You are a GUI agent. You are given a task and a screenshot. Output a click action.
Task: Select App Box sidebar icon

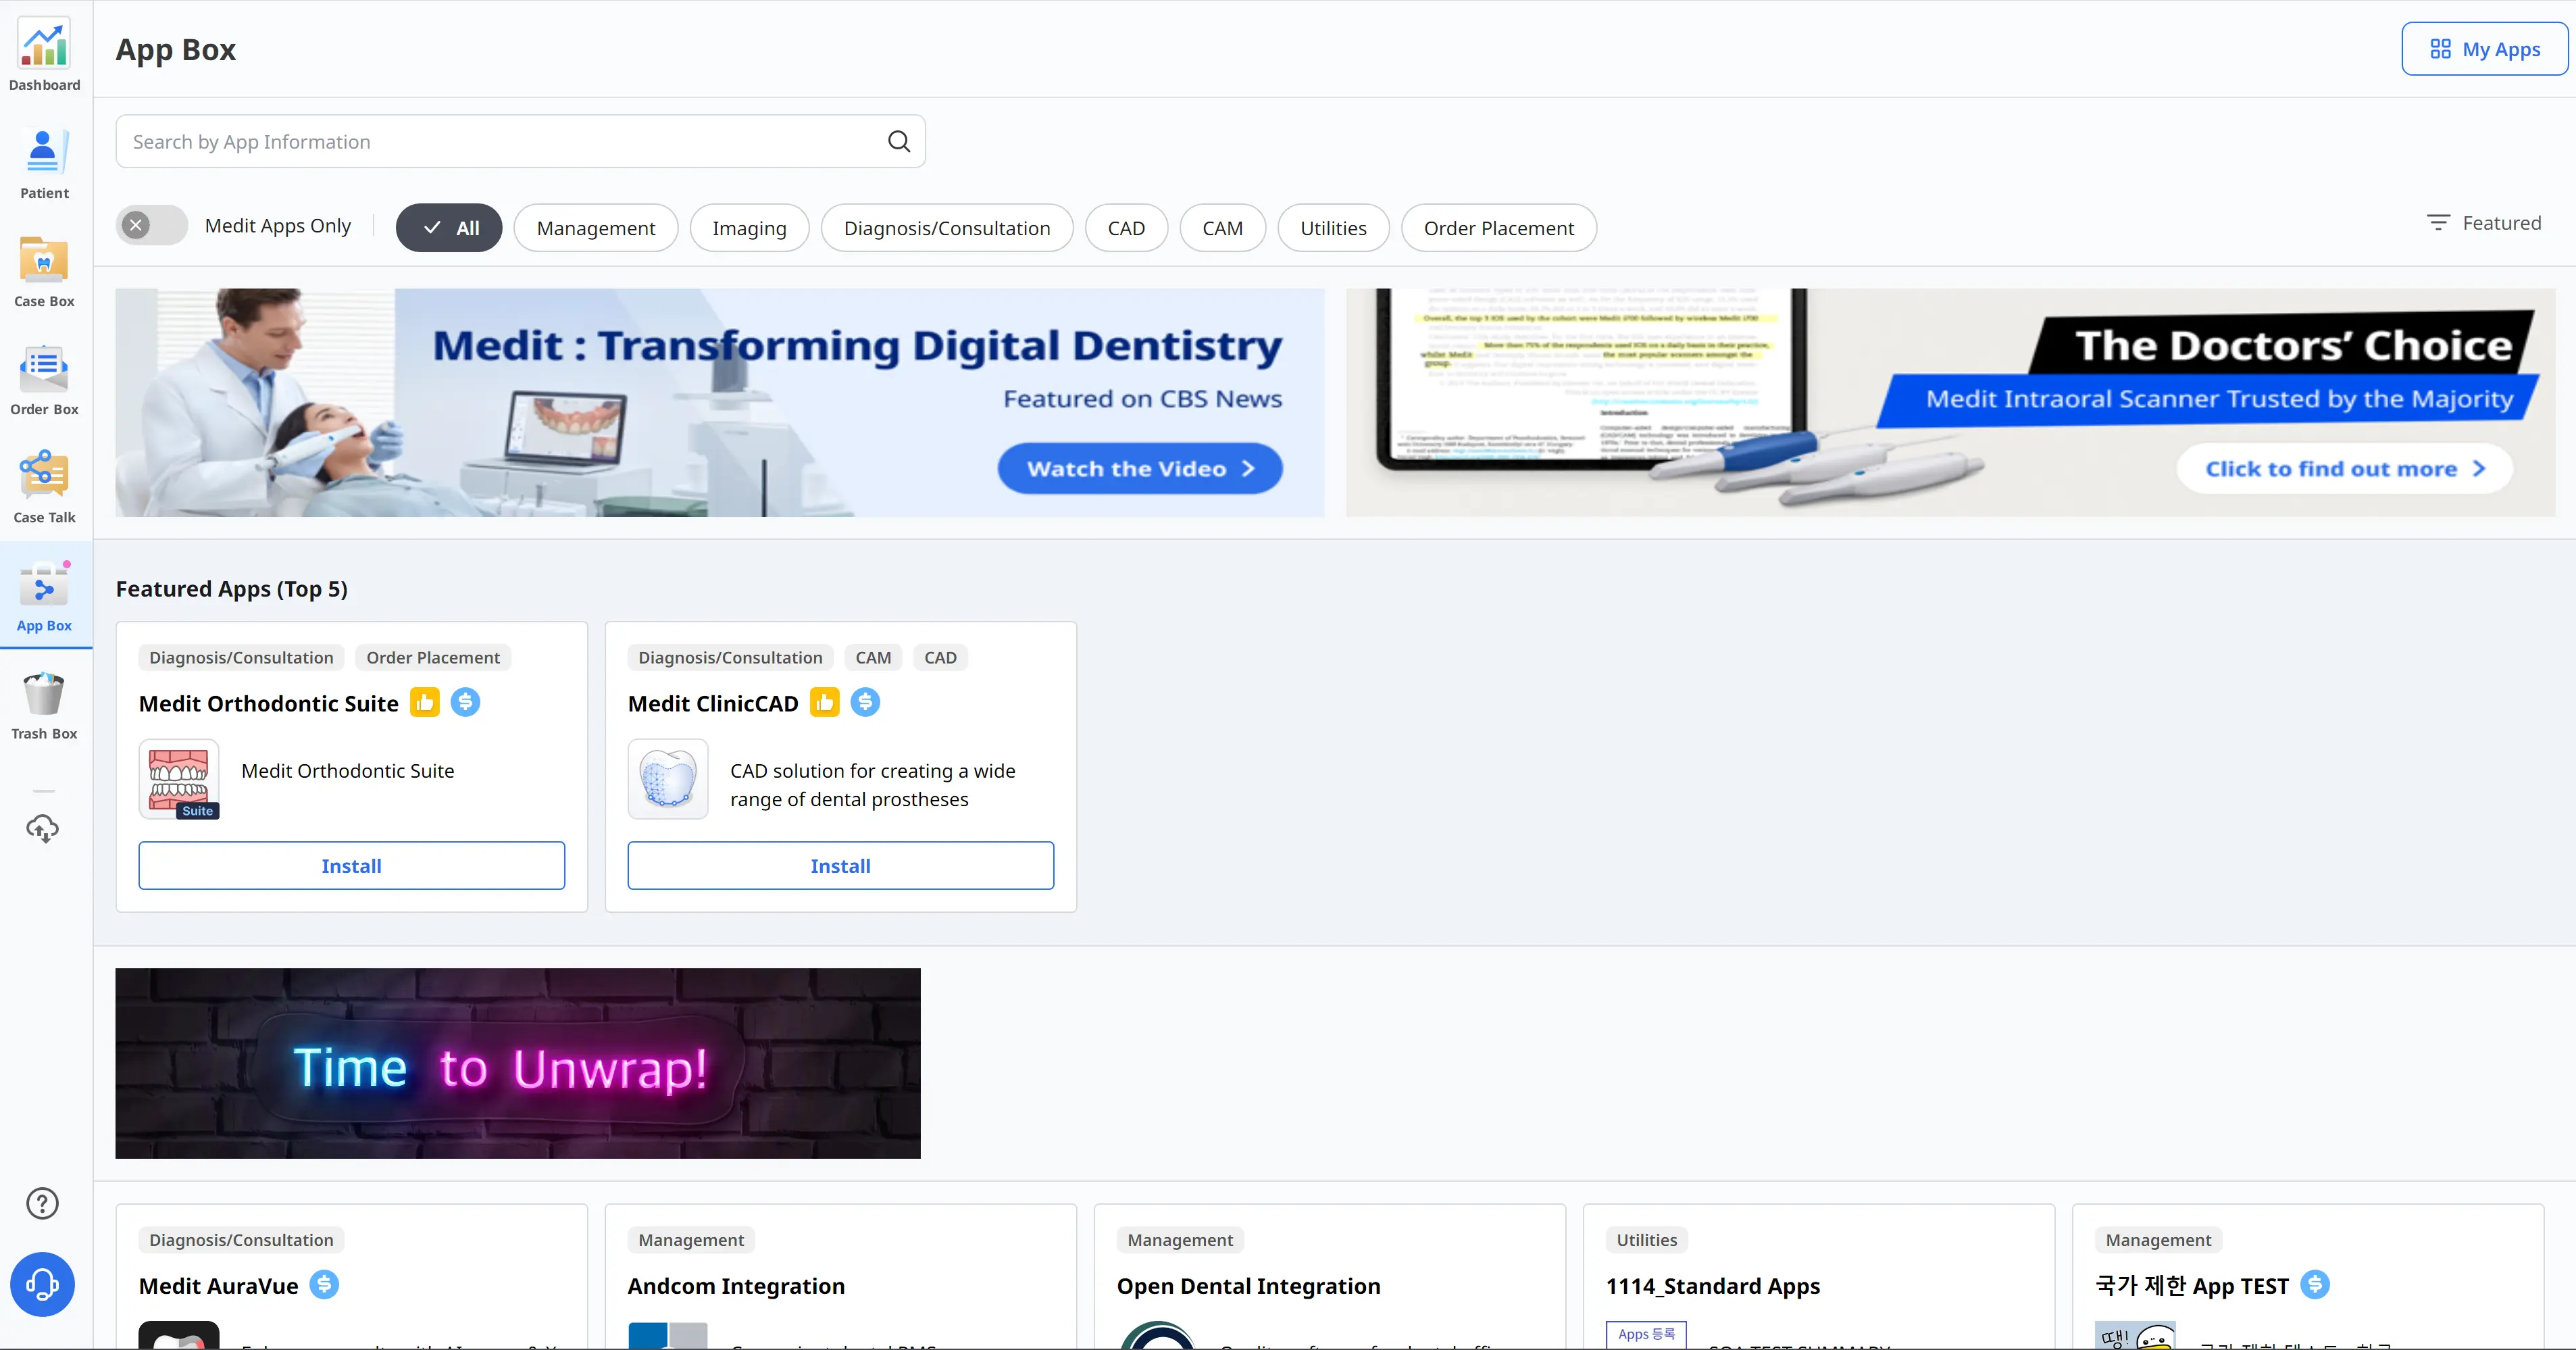tap(44, 596)
